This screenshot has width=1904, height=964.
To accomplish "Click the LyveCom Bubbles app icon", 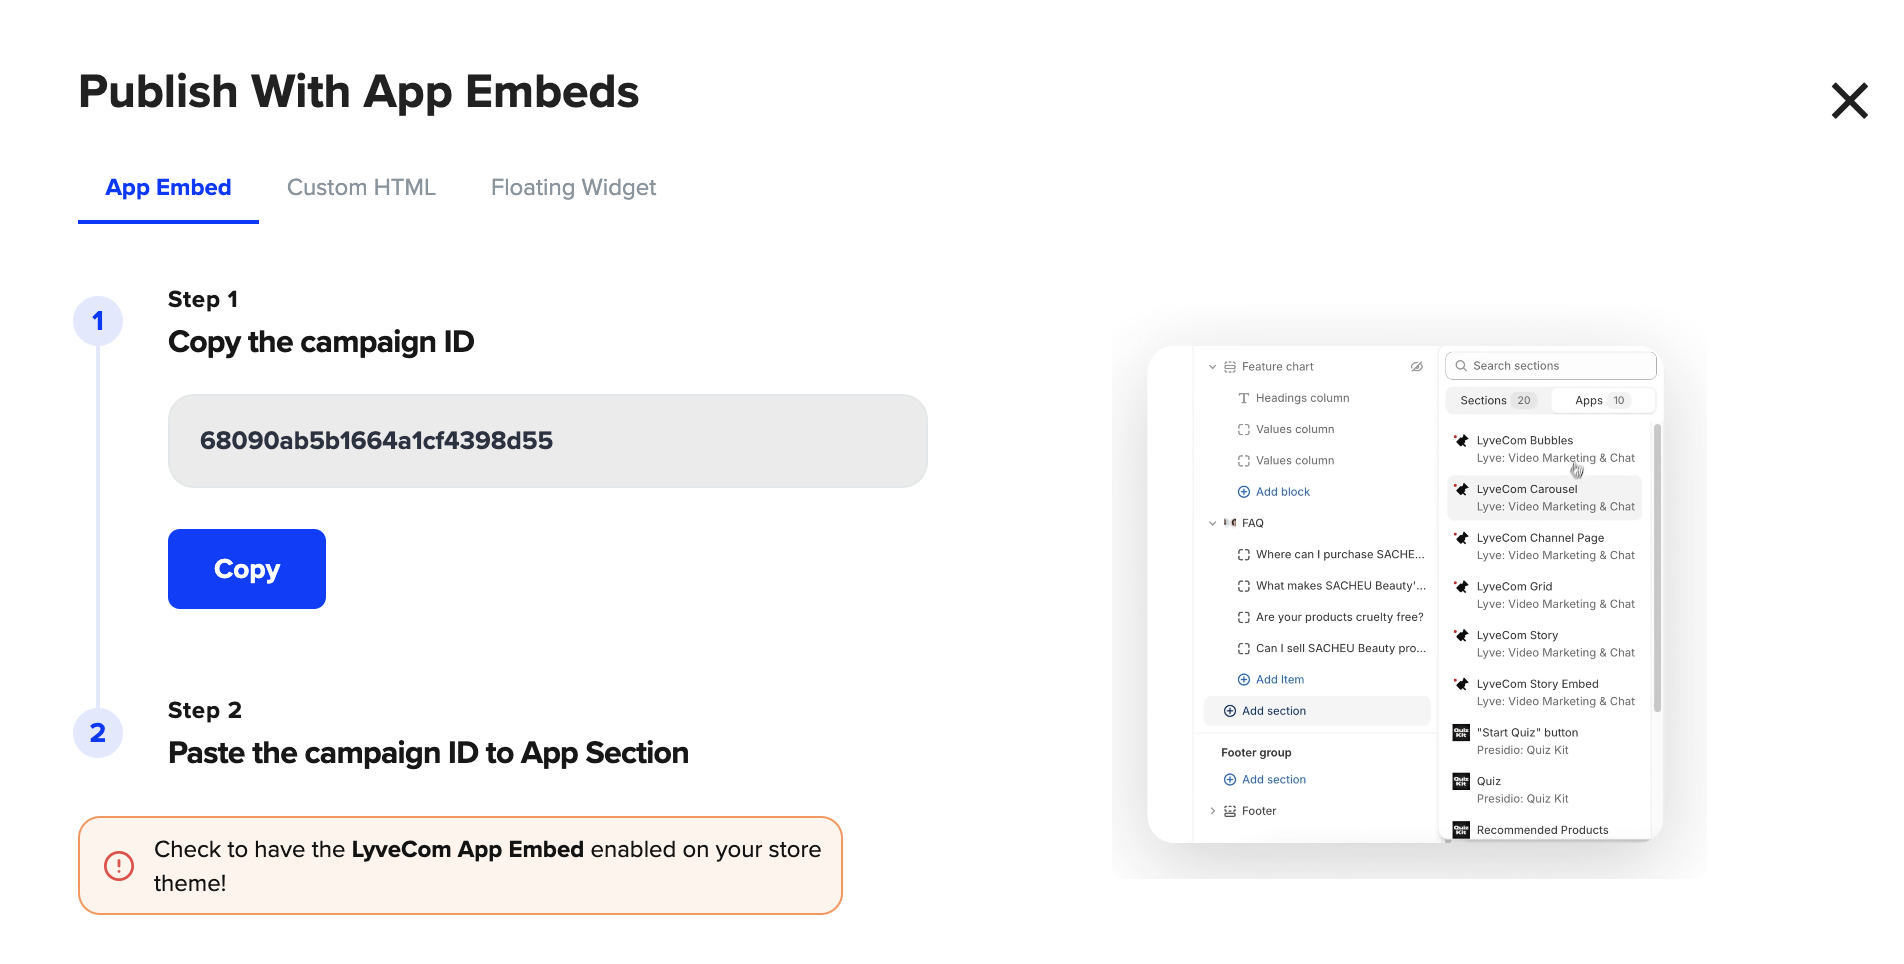I will click(1461, 441).
